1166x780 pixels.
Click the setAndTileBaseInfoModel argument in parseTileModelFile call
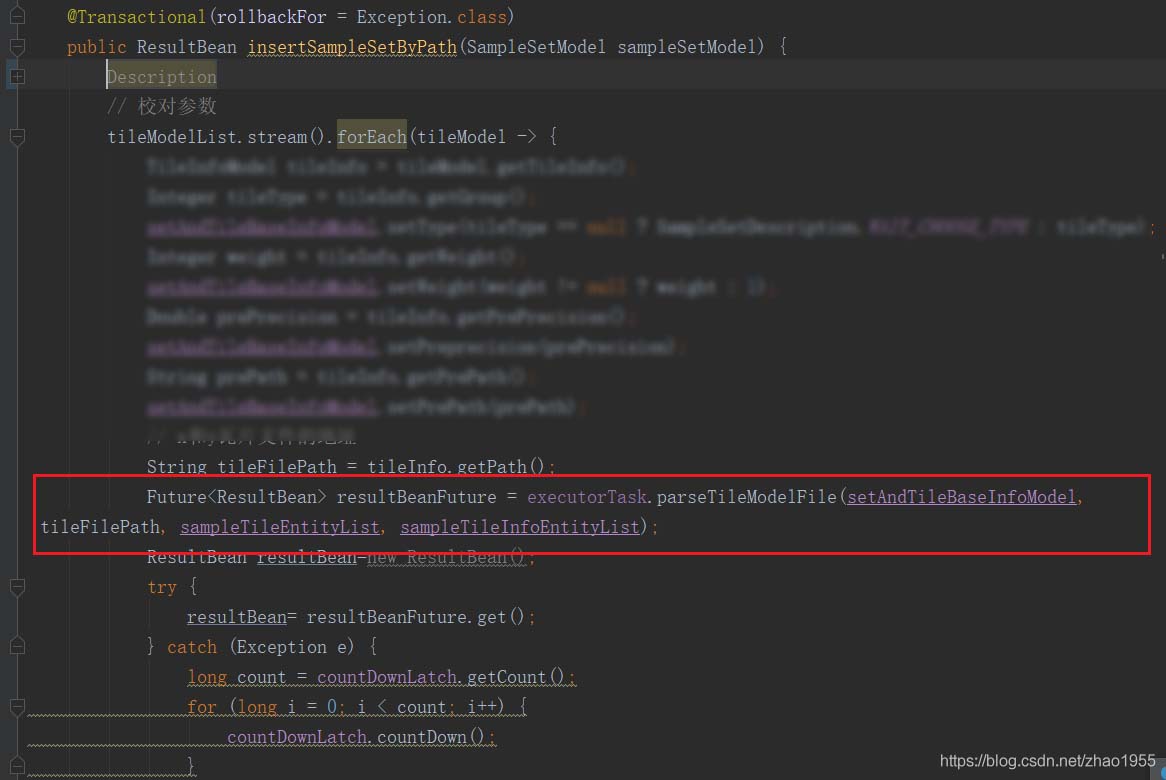[962, 497]
